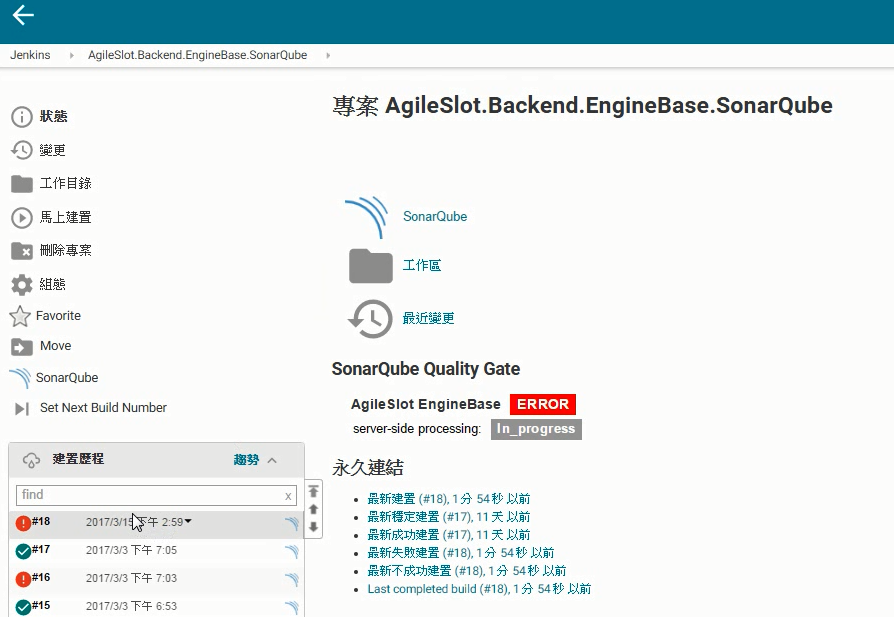Select 刪除專案 in the sidebar
894x617 pixels.
(x=66, y=251)
